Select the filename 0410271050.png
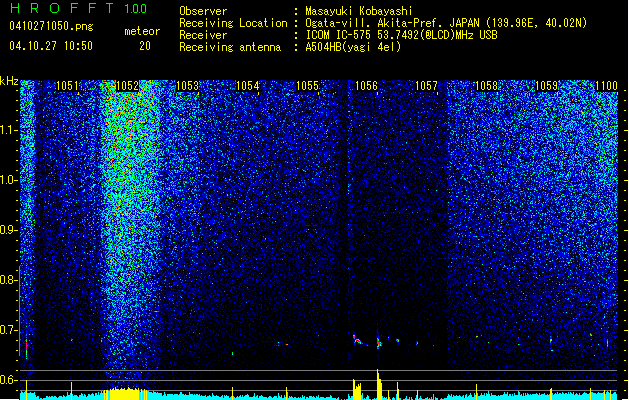This screenshot has height=400, width=629. pyautogui.click(x=51, y=26)
